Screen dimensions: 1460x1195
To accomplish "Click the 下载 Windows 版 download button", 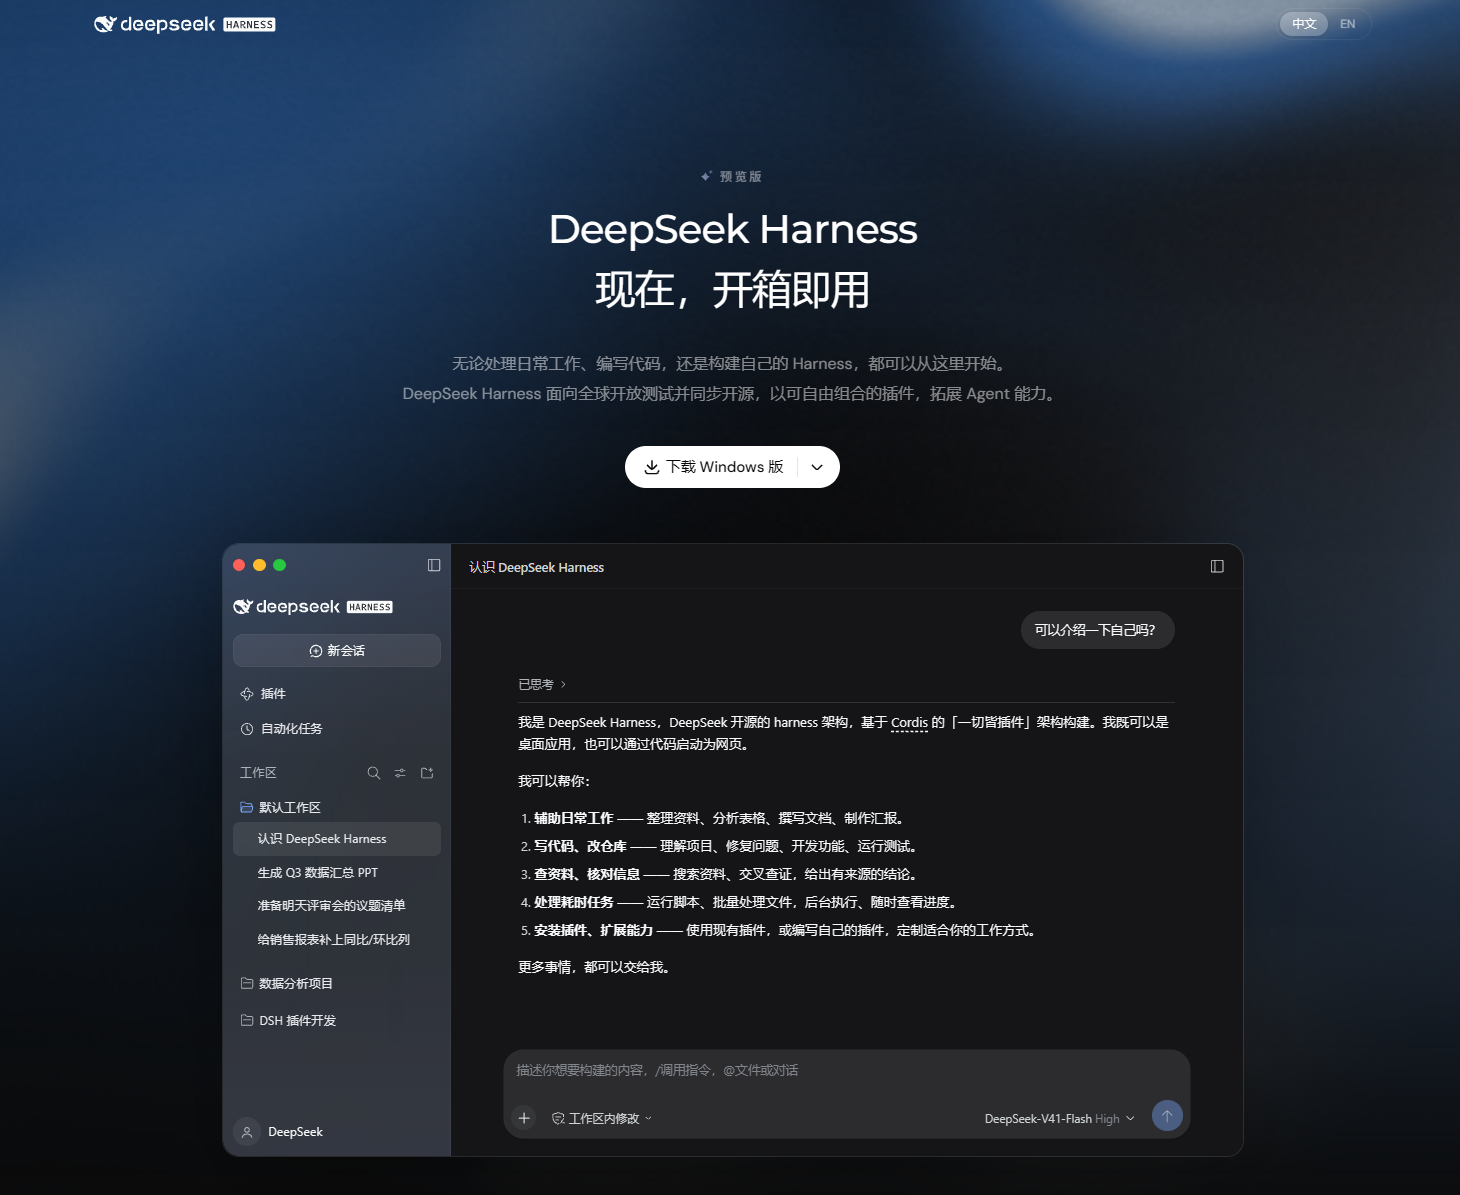I will (713, 467).
